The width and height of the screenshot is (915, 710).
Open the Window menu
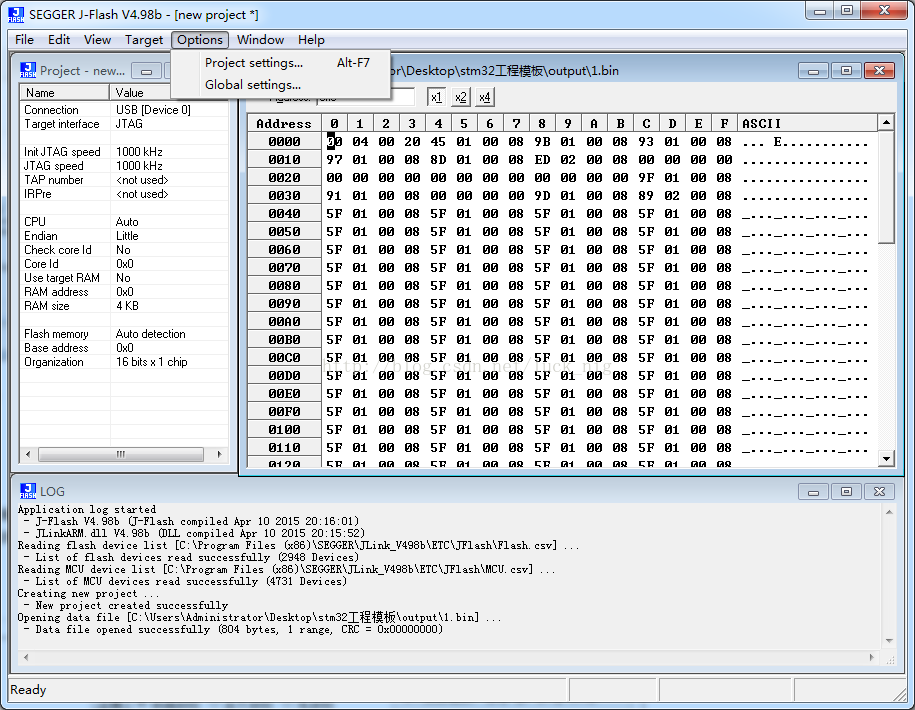[x=260, y=40]
